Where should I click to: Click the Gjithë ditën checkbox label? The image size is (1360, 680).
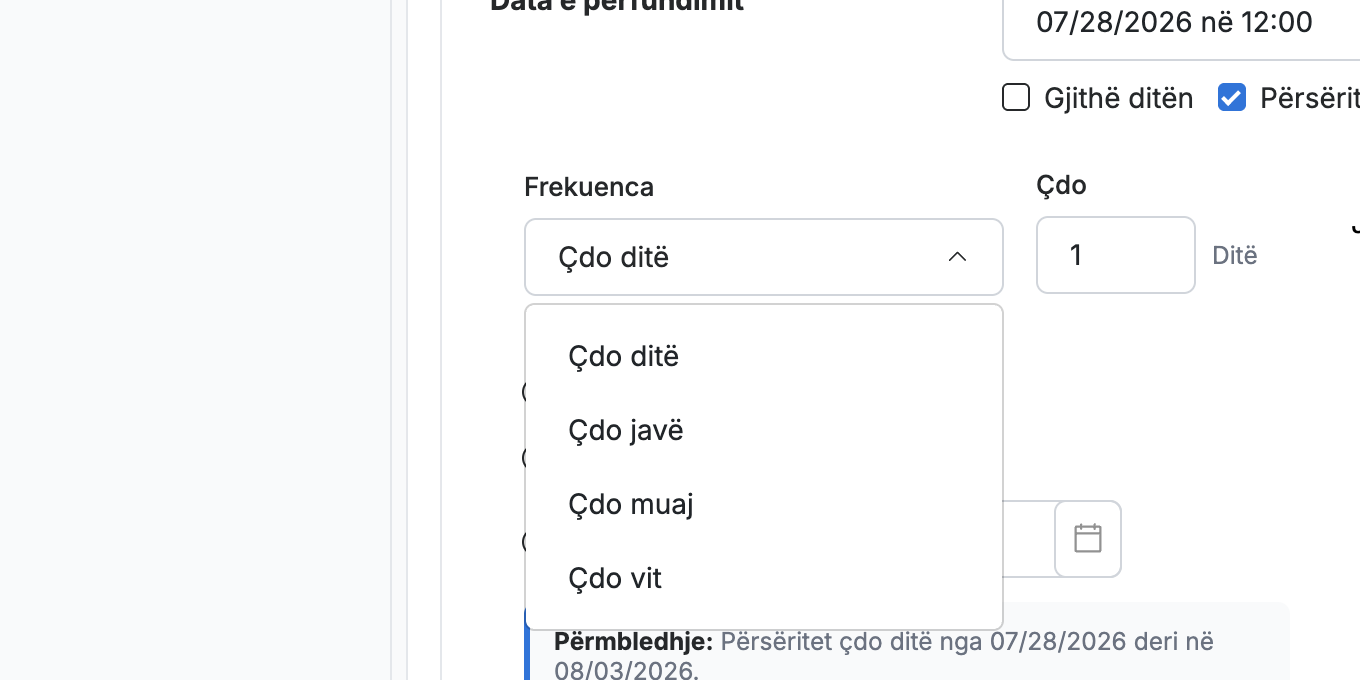[1118, 98]
